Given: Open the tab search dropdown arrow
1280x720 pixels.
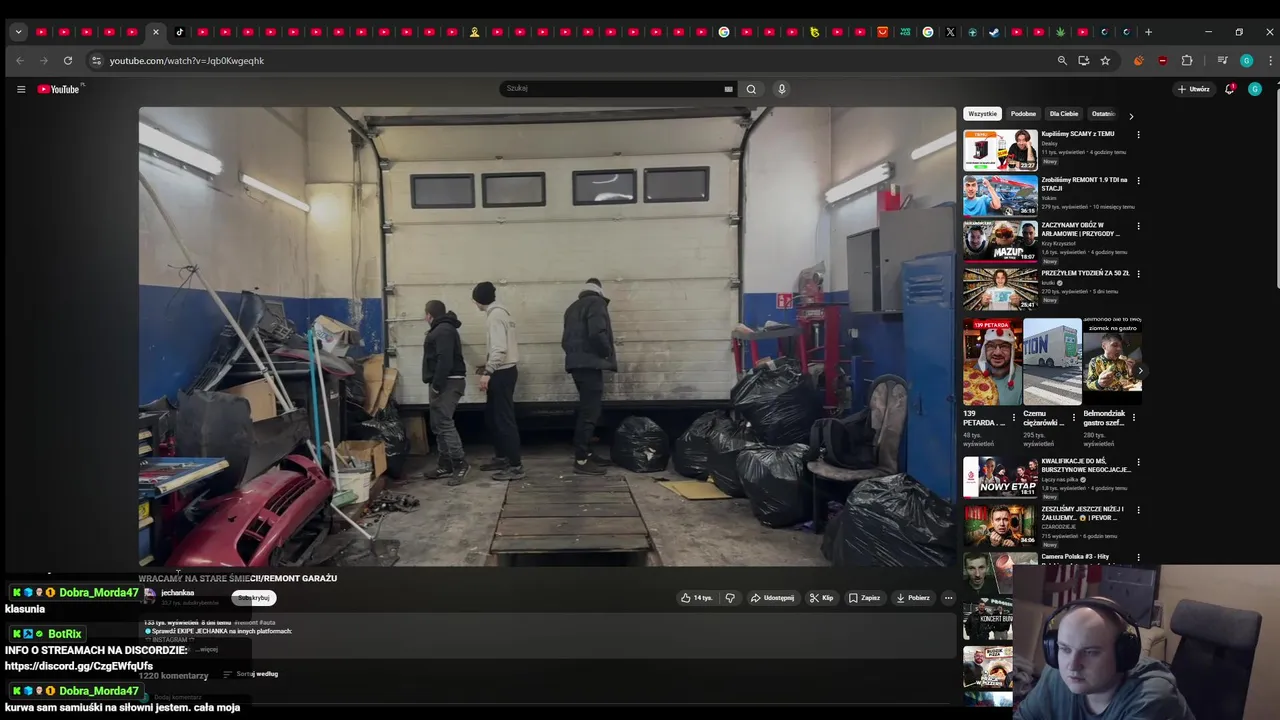Looking at the screenshot, I should (18, 32).
